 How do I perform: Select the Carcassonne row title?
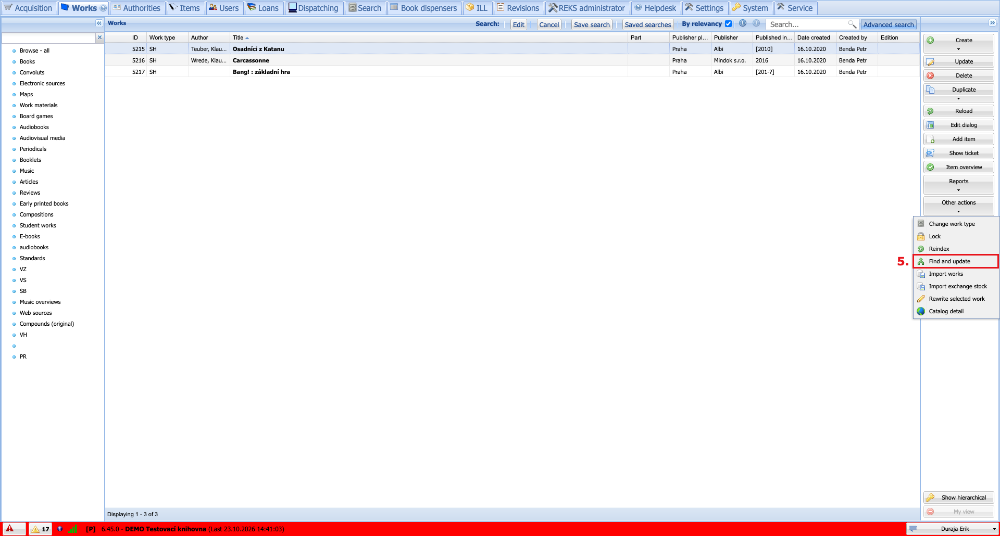(x=251, y=60)
